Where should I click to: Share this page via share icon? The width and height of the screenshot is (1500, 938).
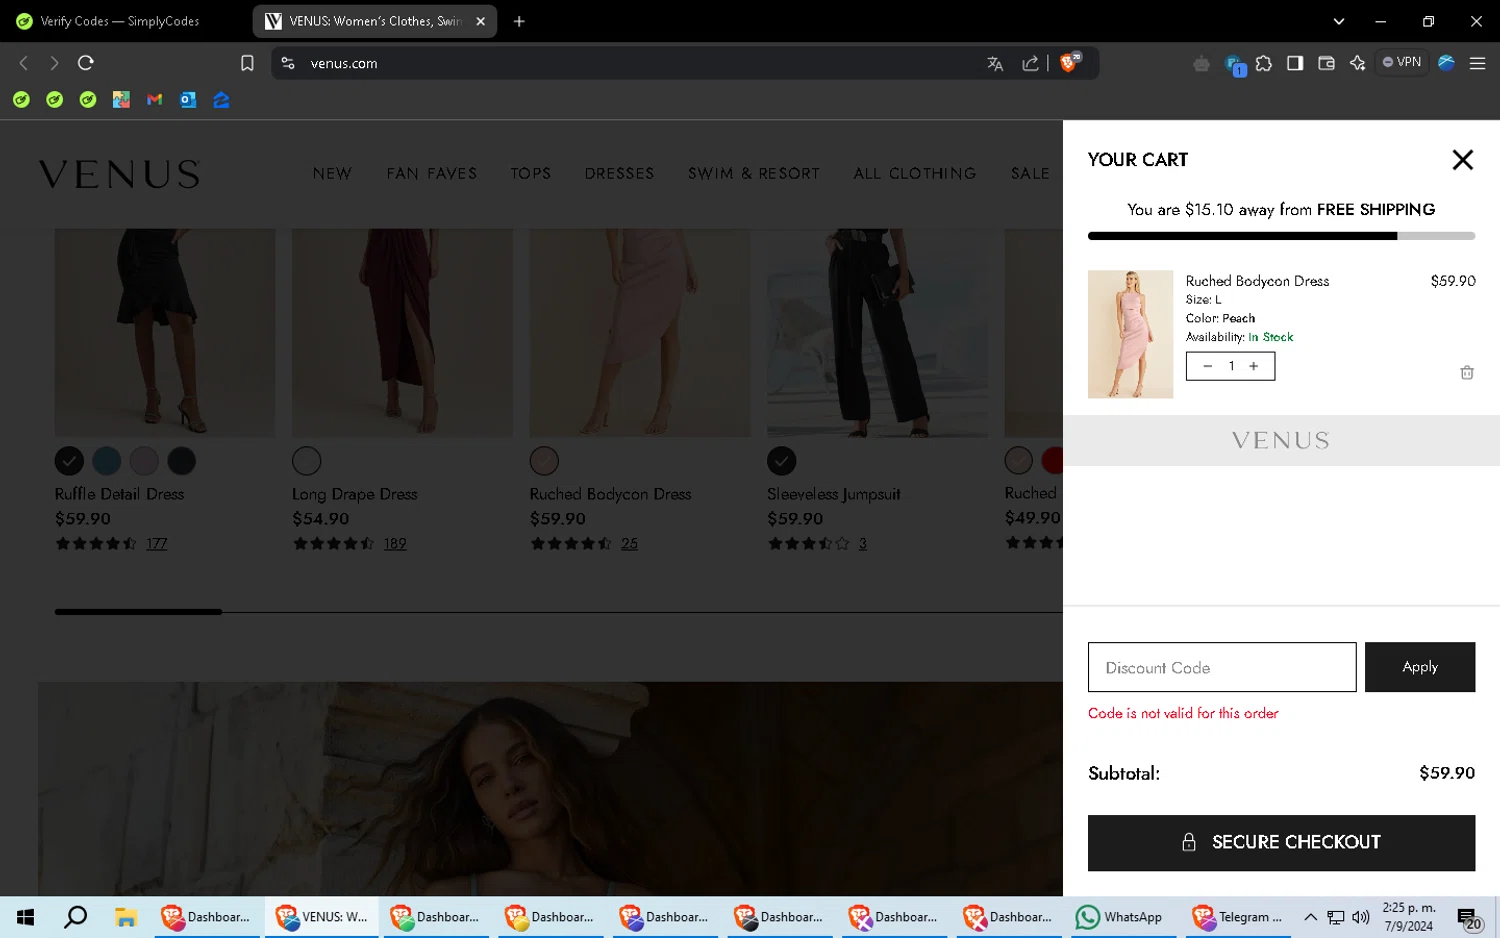pos(1030,63)
